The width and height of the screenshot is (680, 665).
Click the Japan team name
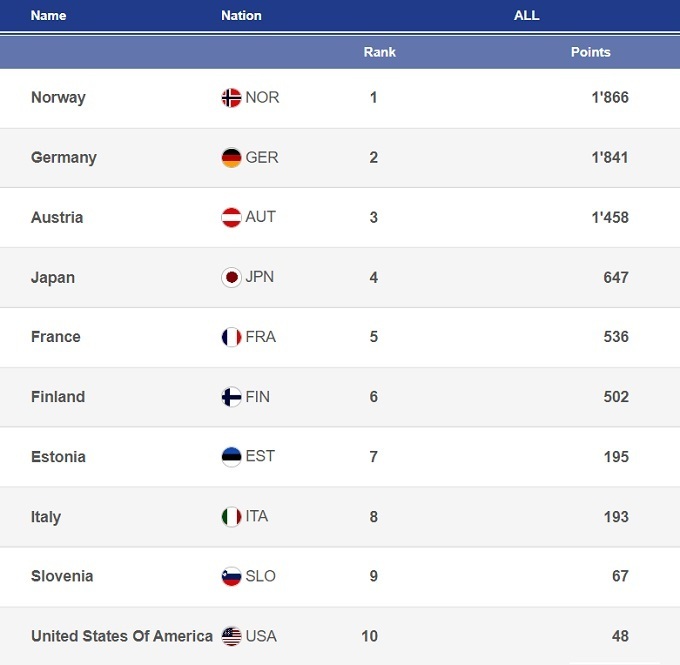click(53, 278)
